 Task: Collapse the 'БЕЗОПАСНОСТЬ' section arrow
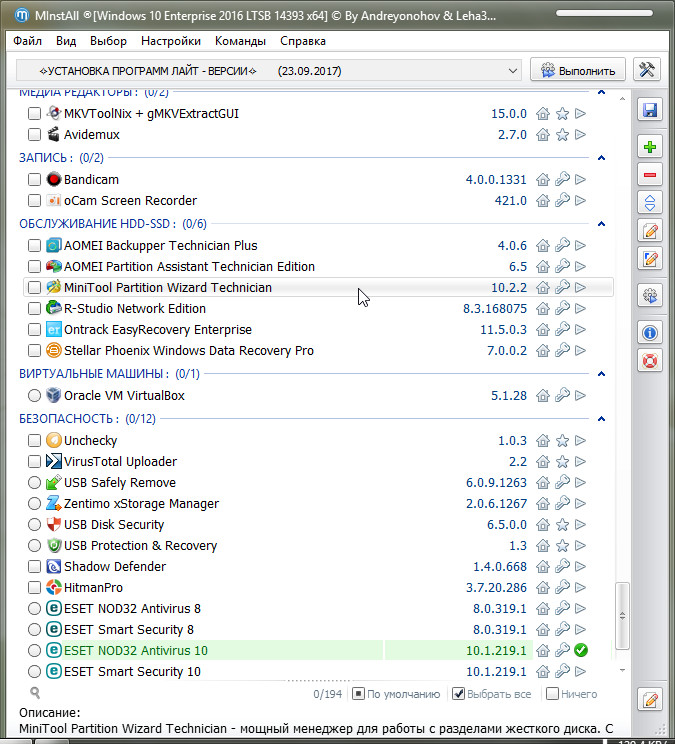coord(601,419)
